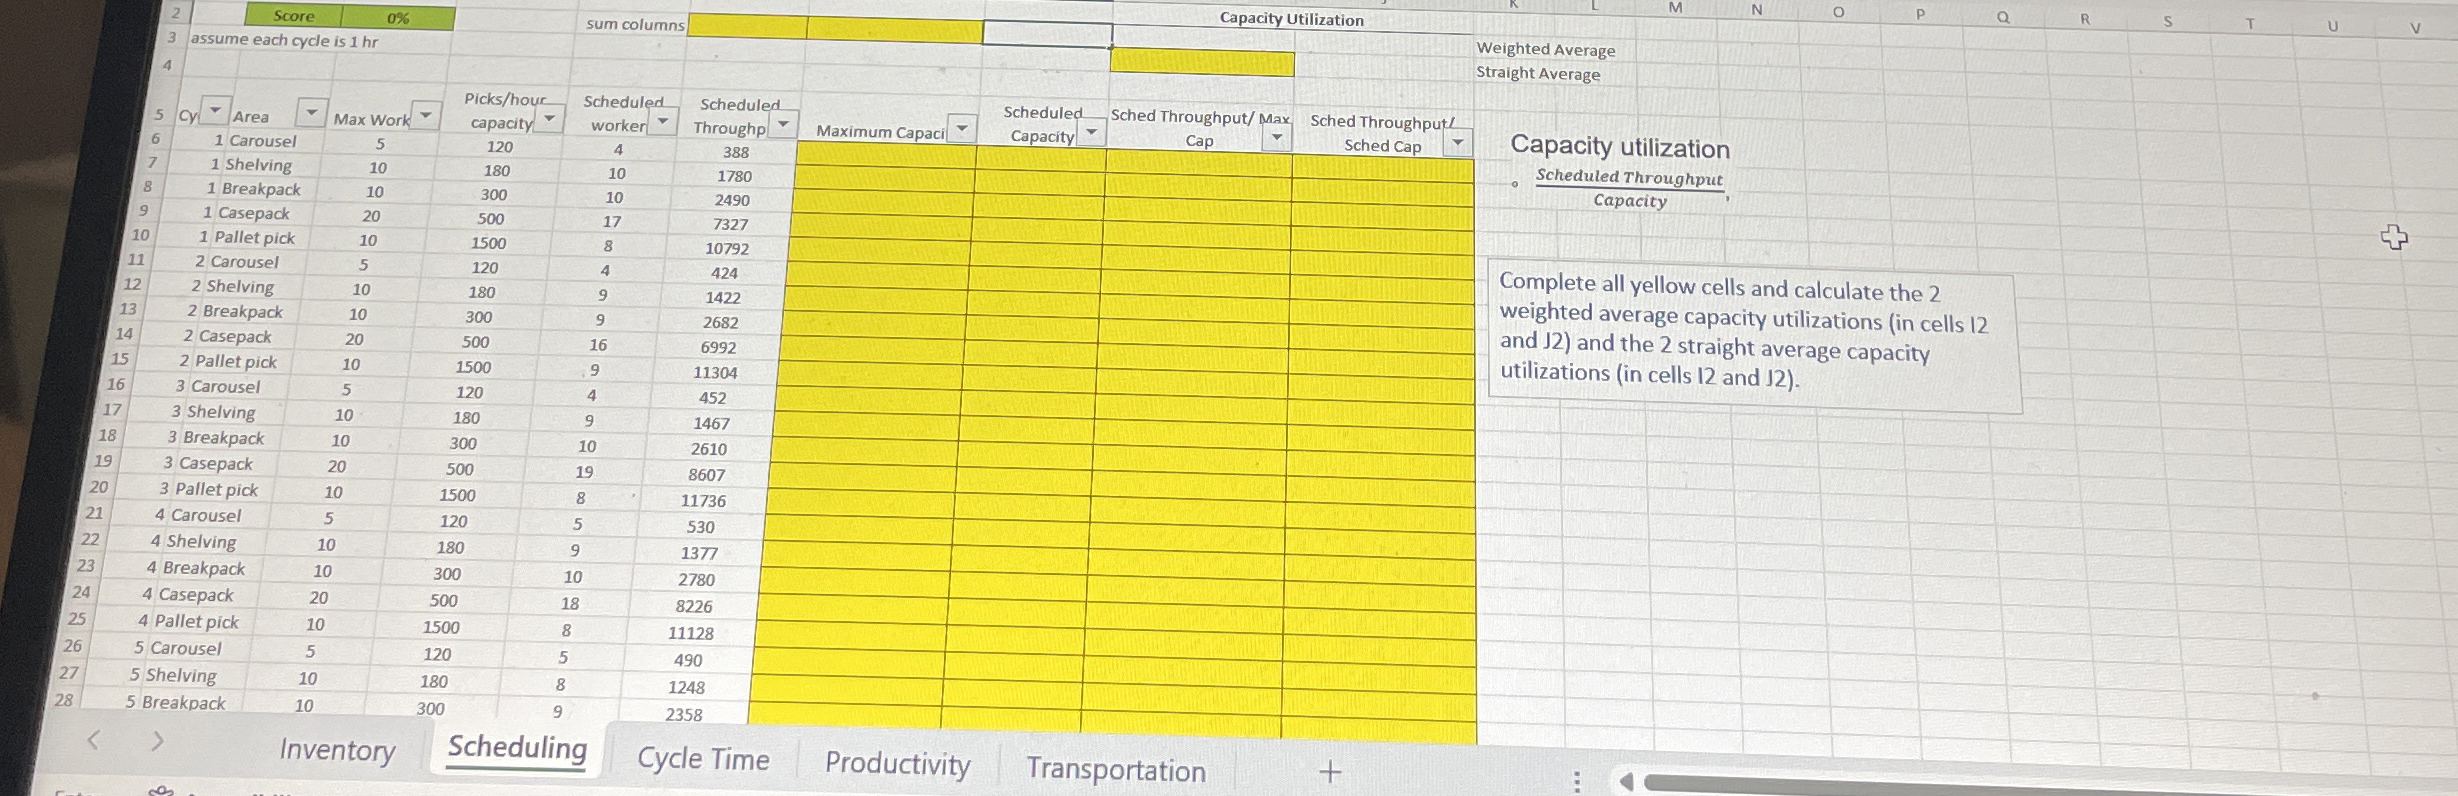The height and width of the screenshot is (796, 2458).
Task: Select the column R header
Action: click(2085, 18)
